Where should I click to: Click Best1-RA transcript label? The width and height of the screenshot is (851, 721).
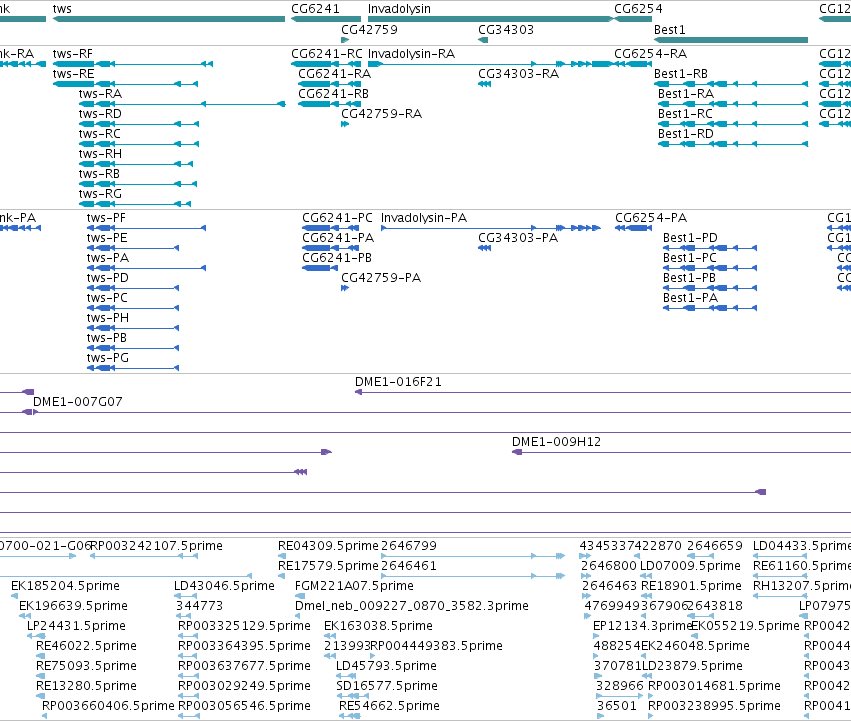click(686, 94)
